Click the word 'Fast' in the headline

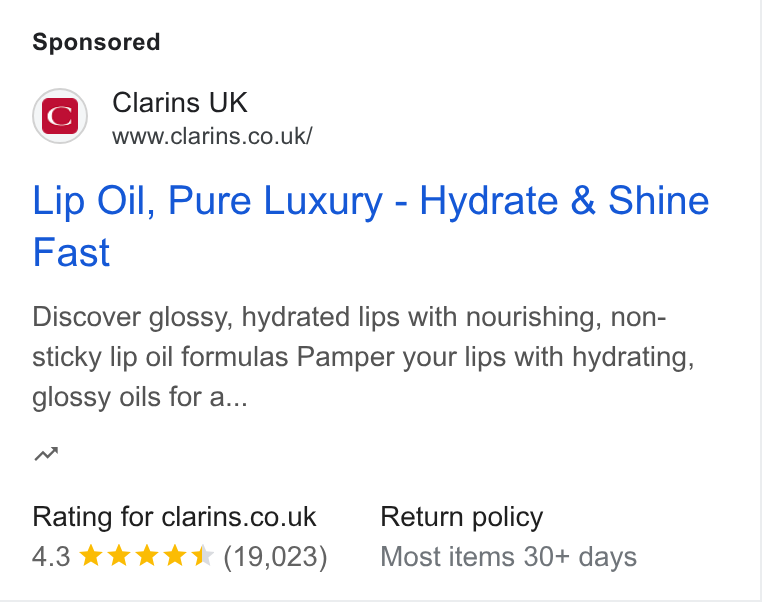tap(71, 252)
